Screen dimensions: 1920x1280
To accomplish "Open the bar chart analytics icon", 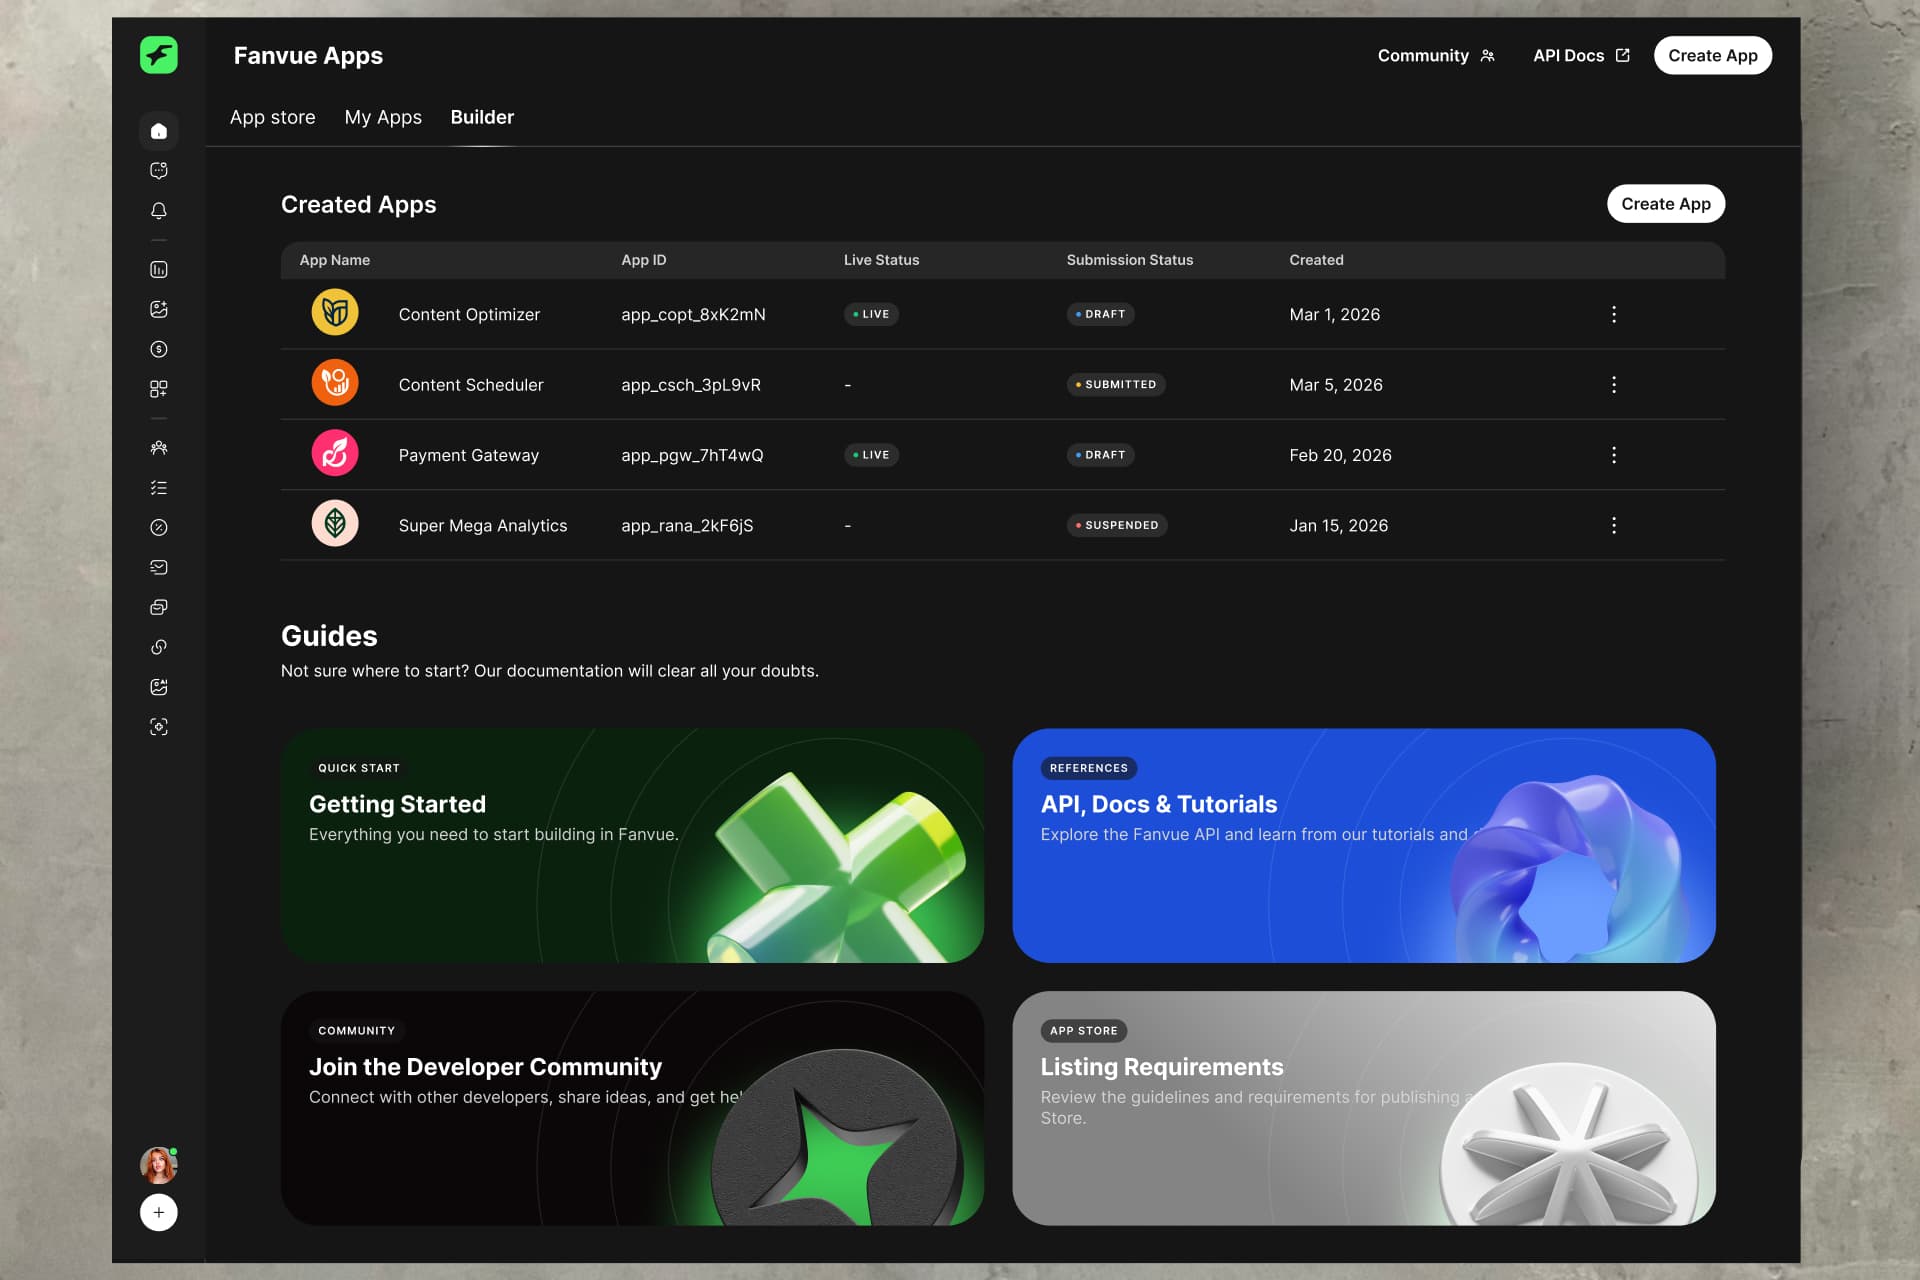I will click(x=159, y=270).
